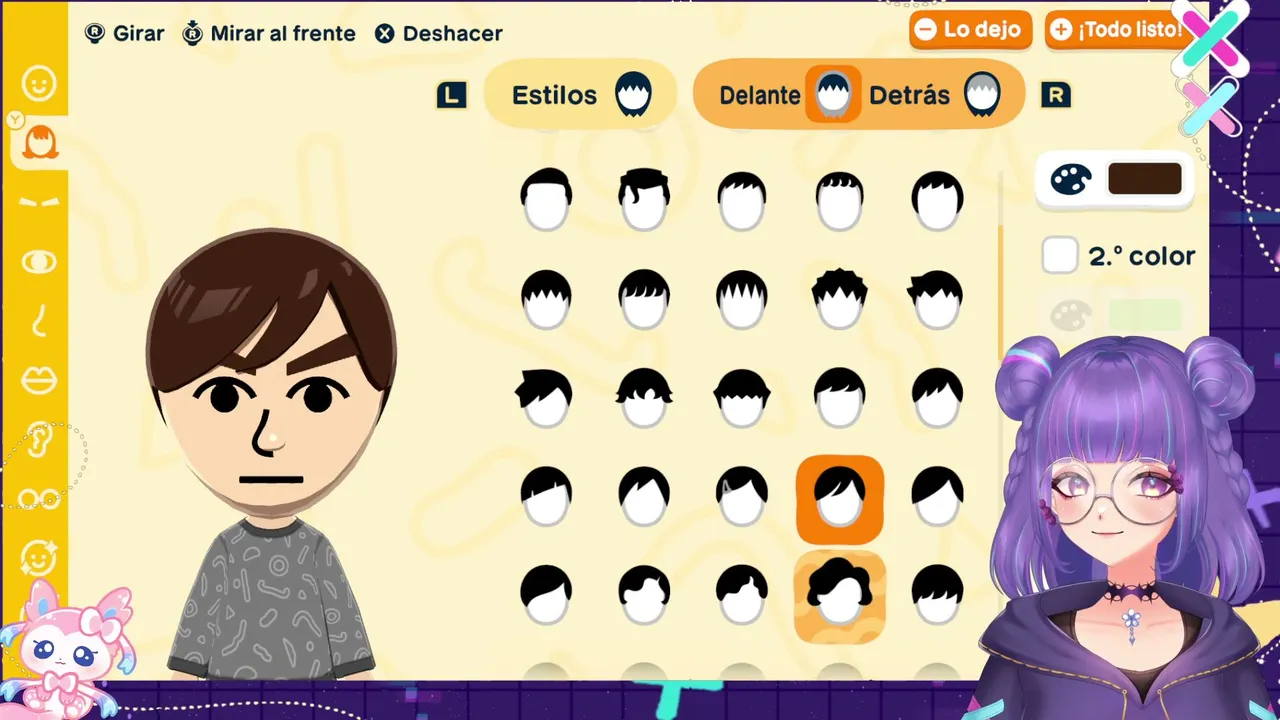
Task: Click the L shoulder button icon
Action: (452, 95)
